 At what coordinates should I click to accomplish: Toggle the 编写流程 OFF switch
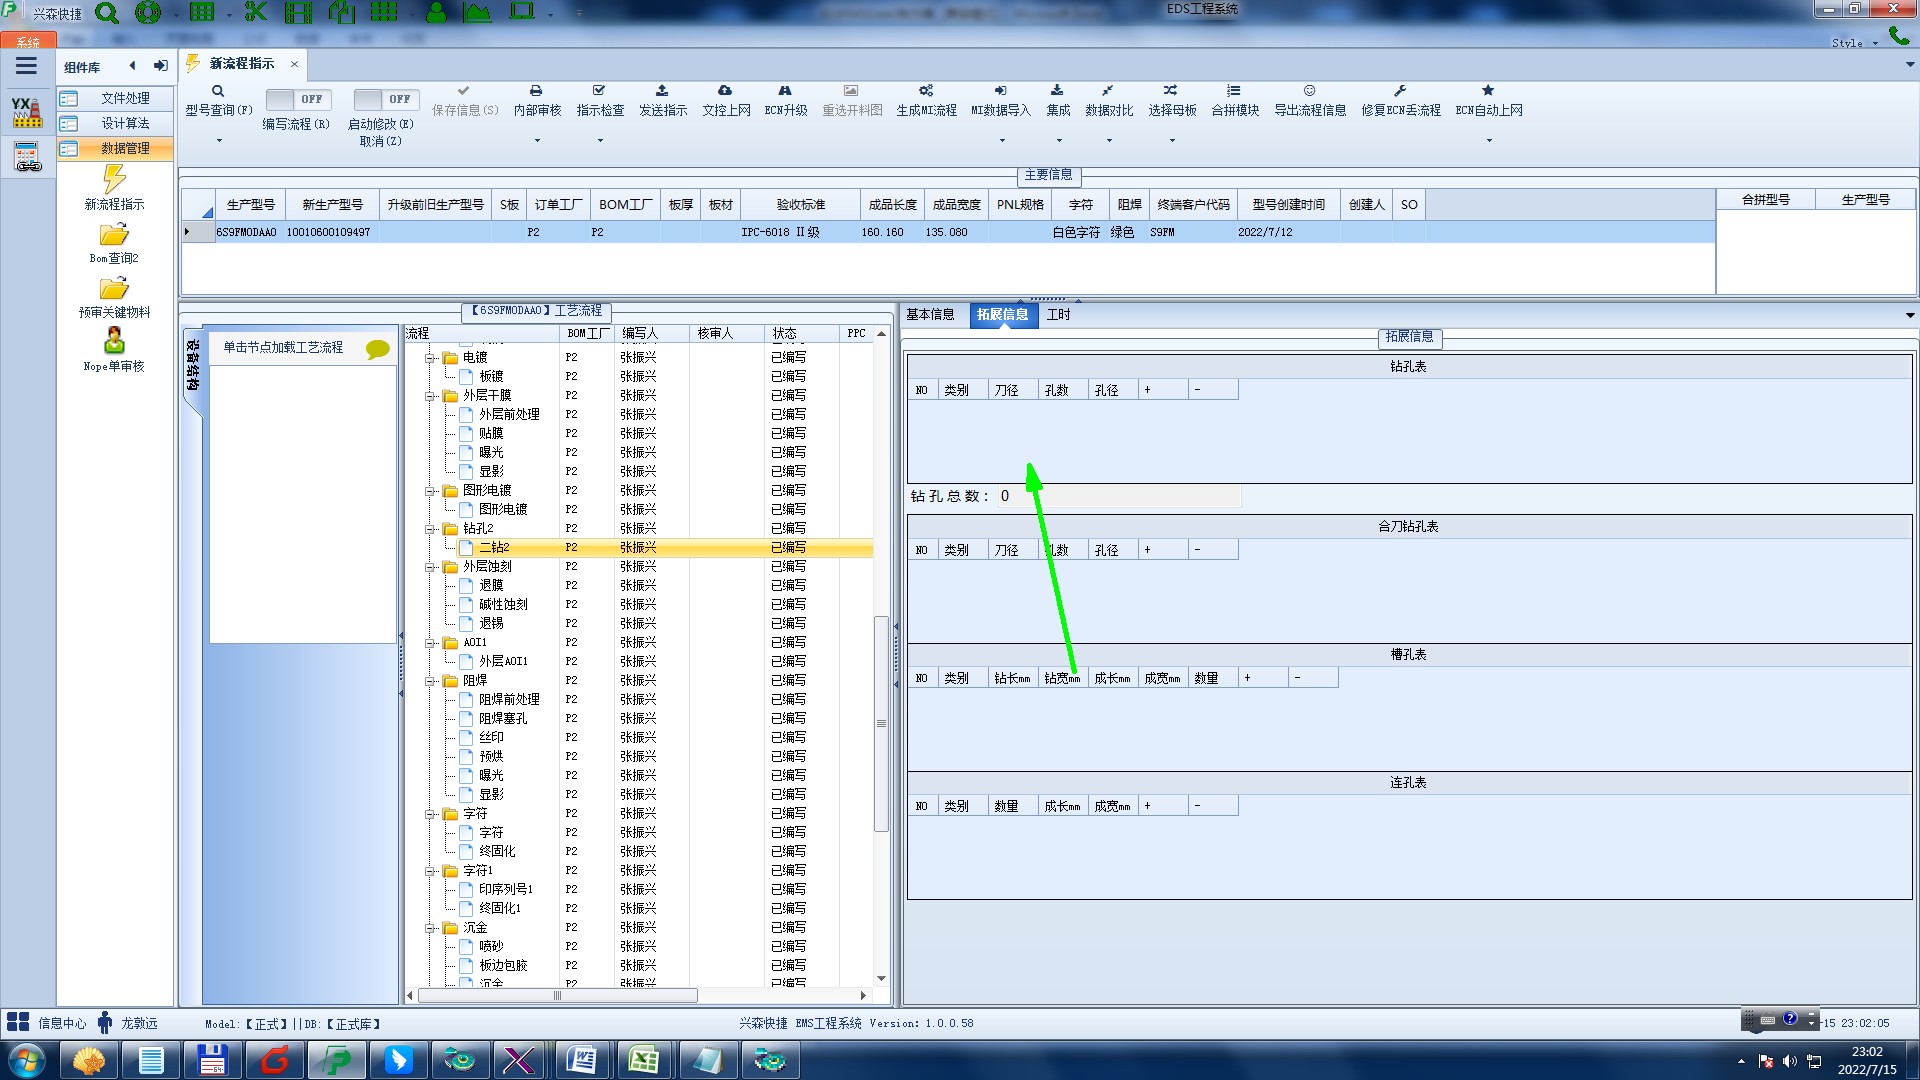tap(296, 99)
